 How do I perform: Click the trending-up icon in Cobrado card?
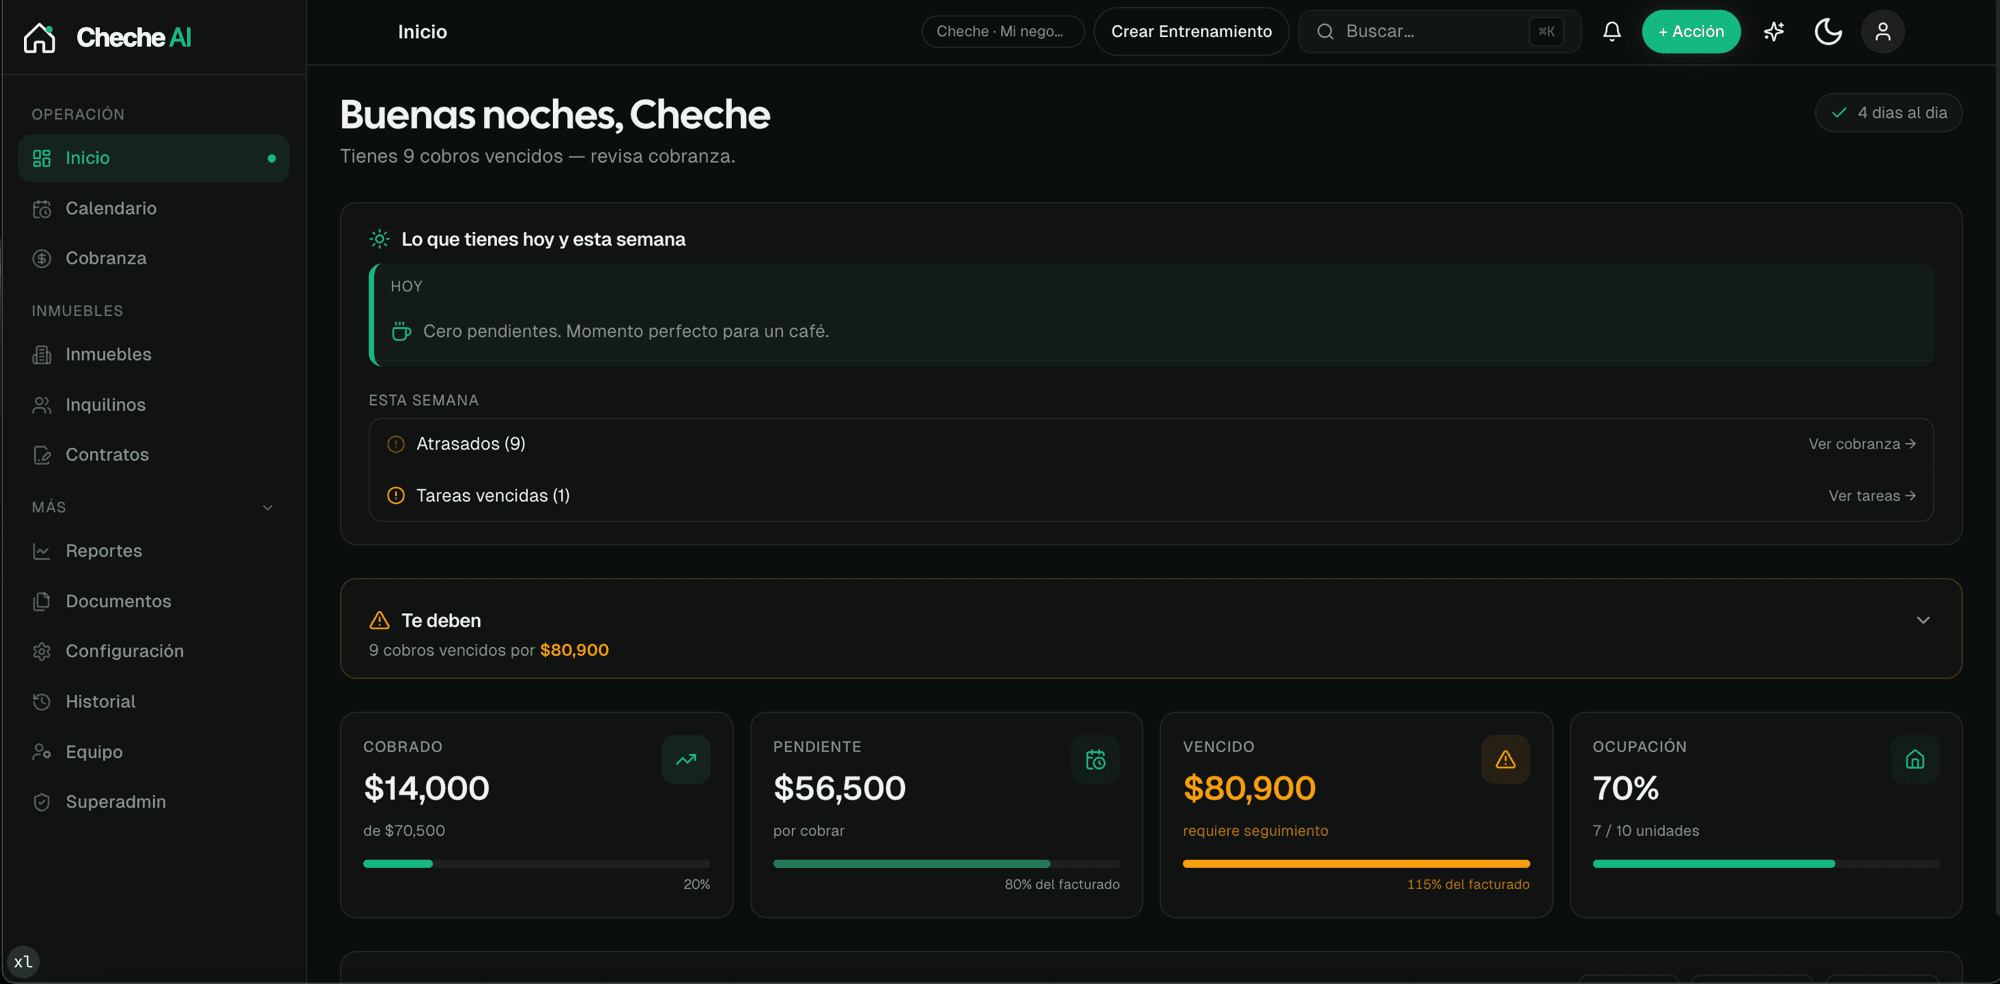[686, 760]
